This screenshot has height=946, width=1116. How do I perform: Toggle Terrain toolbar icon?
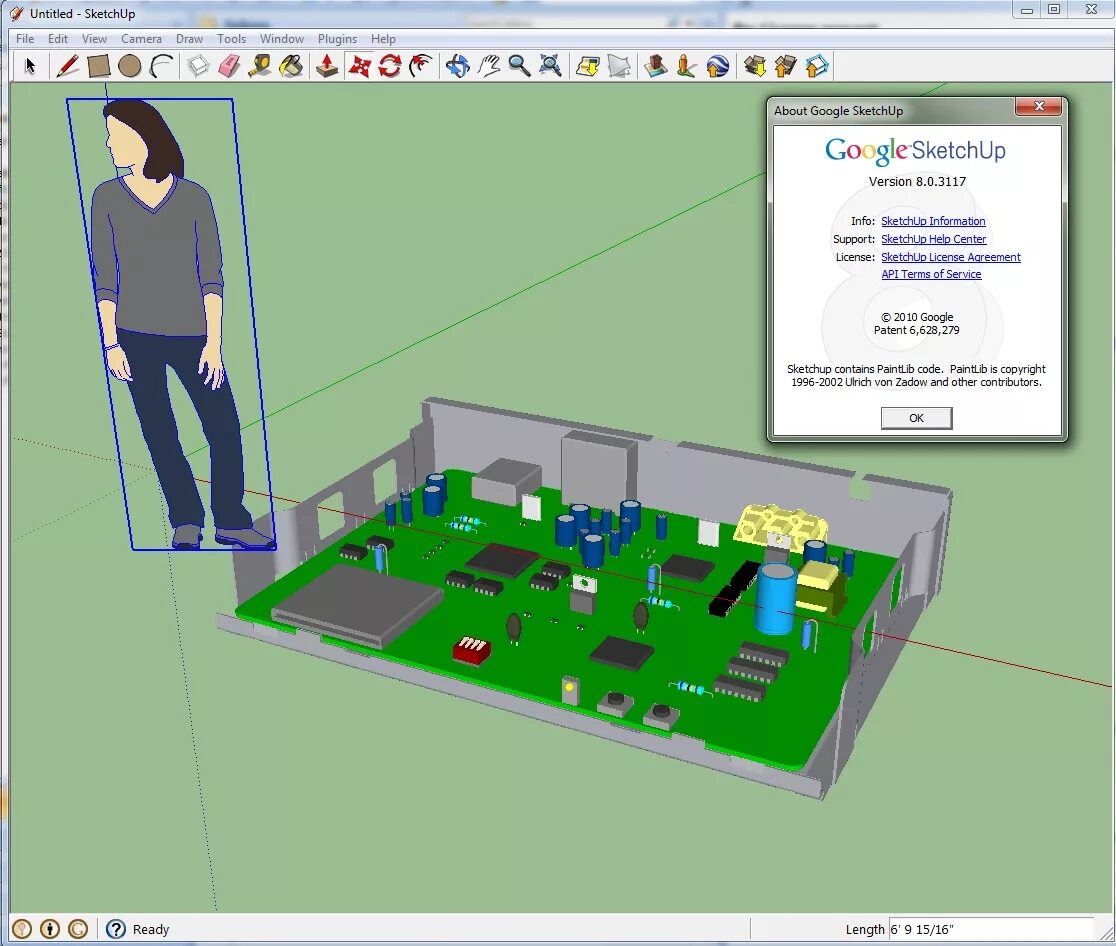[x=618, y=66]
